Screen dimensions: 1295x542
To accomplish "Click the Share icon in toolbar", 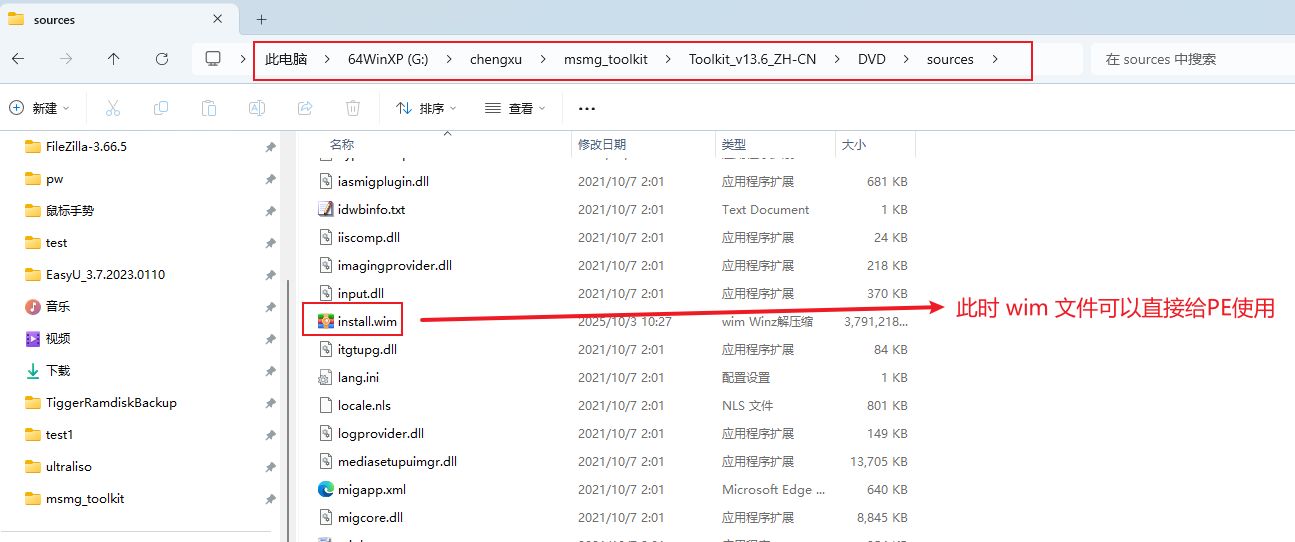I will [x=305, y=108].
